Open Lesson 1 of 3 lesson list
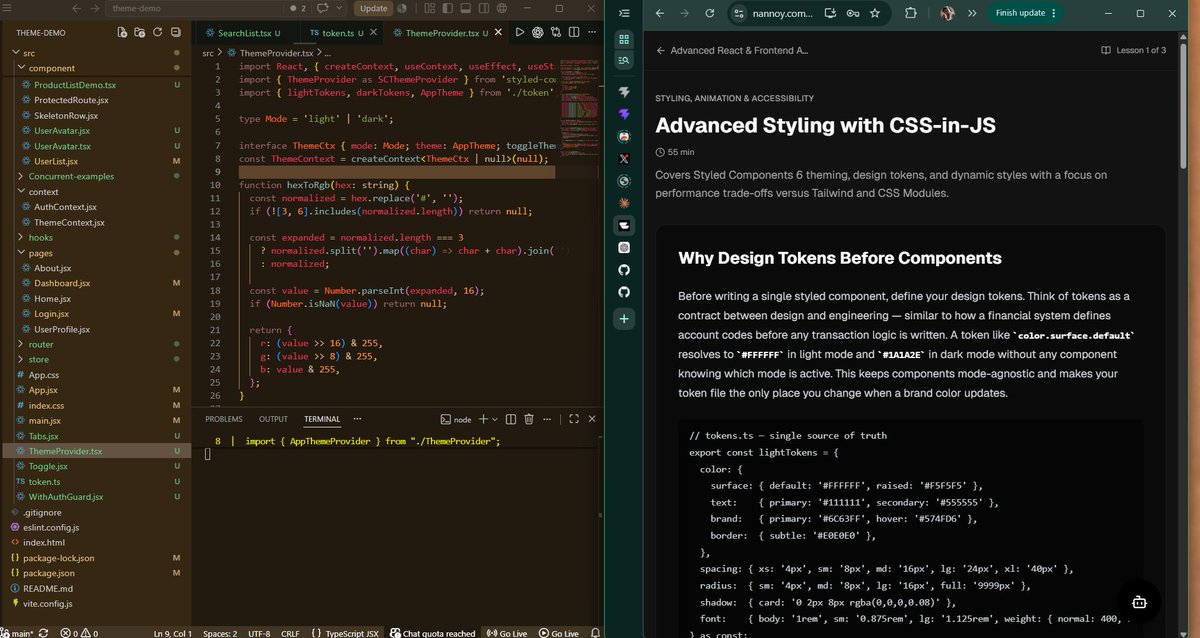The height and width of the screenshot is (638, 1200). [x=1133, y=50]
